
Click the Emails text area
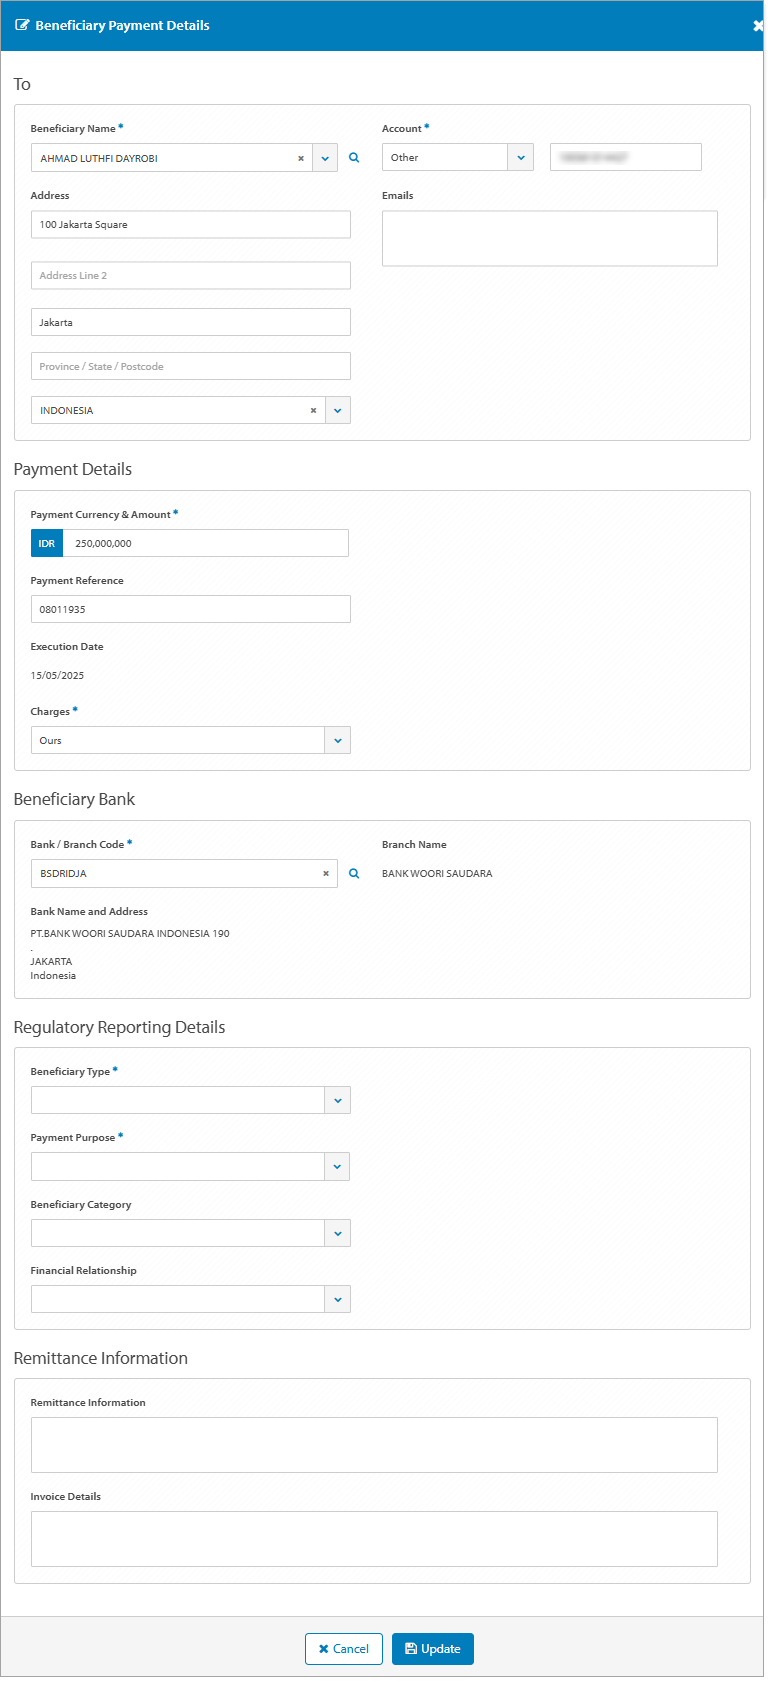549,238
